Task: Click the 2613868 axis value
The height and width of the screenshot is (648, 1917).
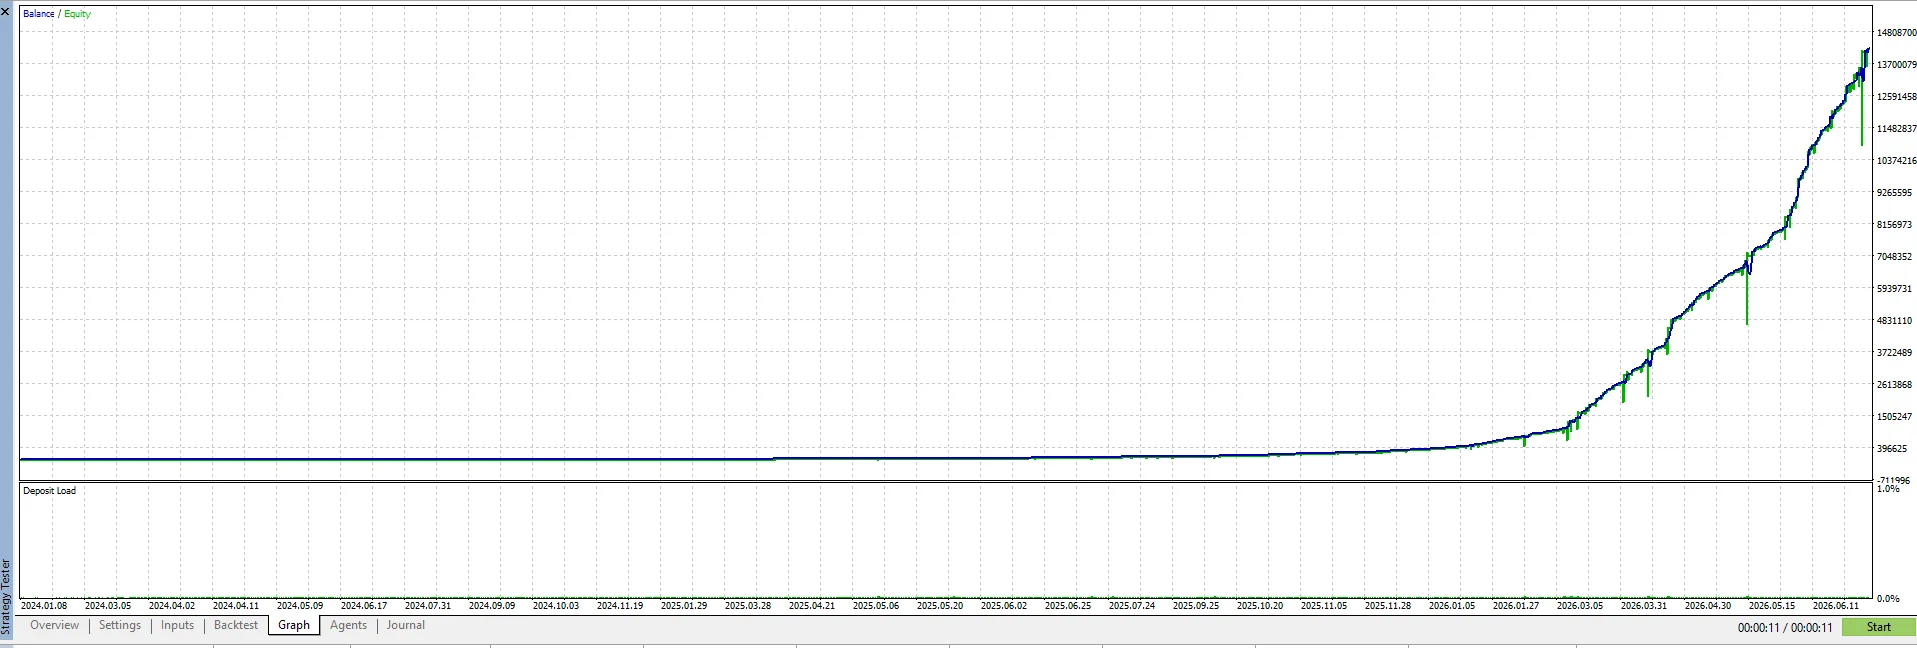Action: 1894,385
